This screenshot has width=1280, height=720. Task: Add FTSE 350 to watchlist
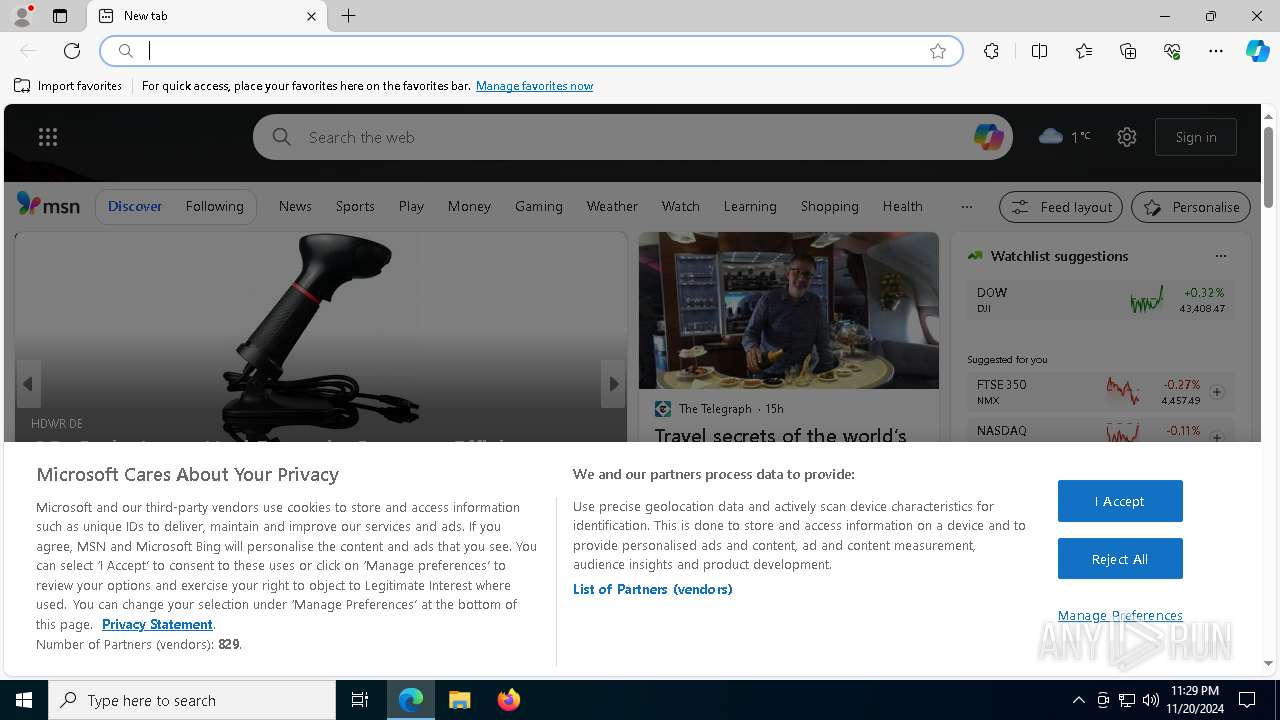click(1217, 392)
